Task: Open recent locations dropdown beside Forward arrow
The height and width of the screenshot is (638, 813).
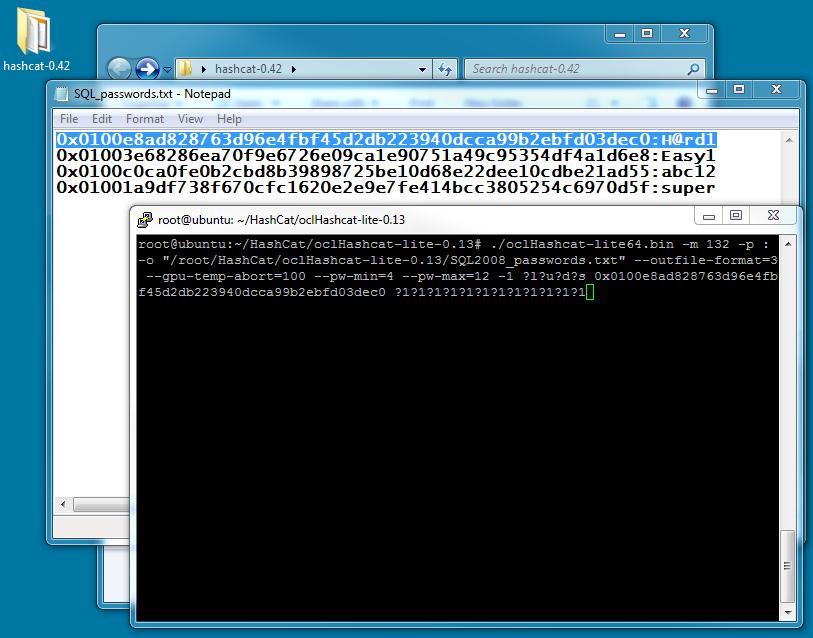Action: (167, 69)
